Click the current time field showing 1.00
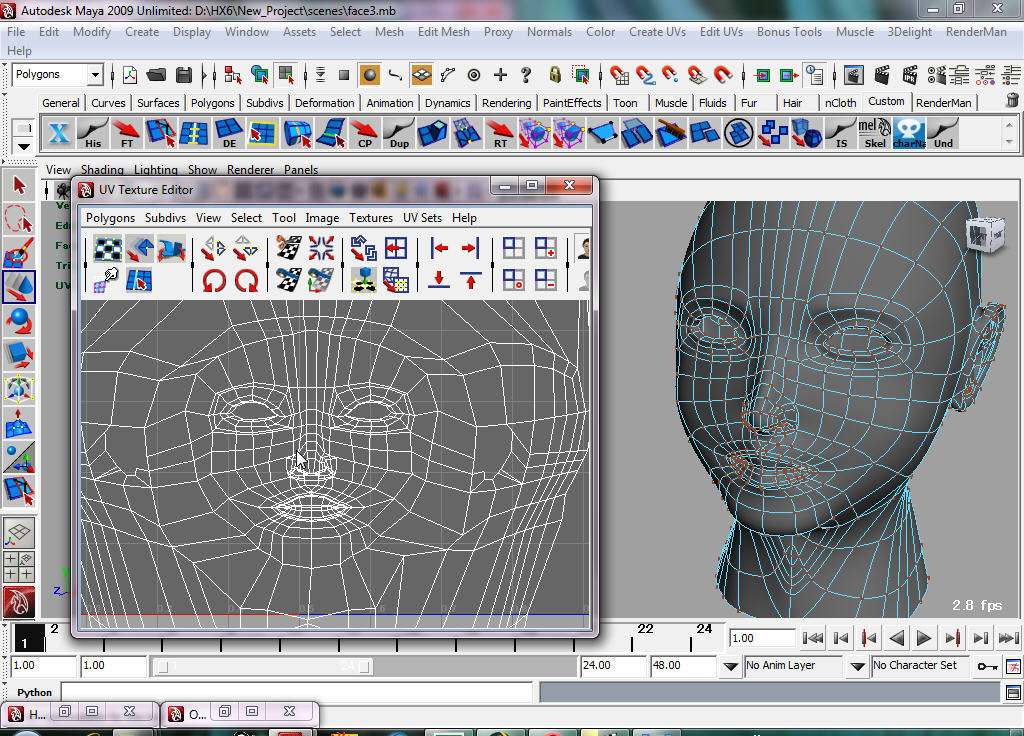Screen dimensions: 1024x736 [762, 638]
